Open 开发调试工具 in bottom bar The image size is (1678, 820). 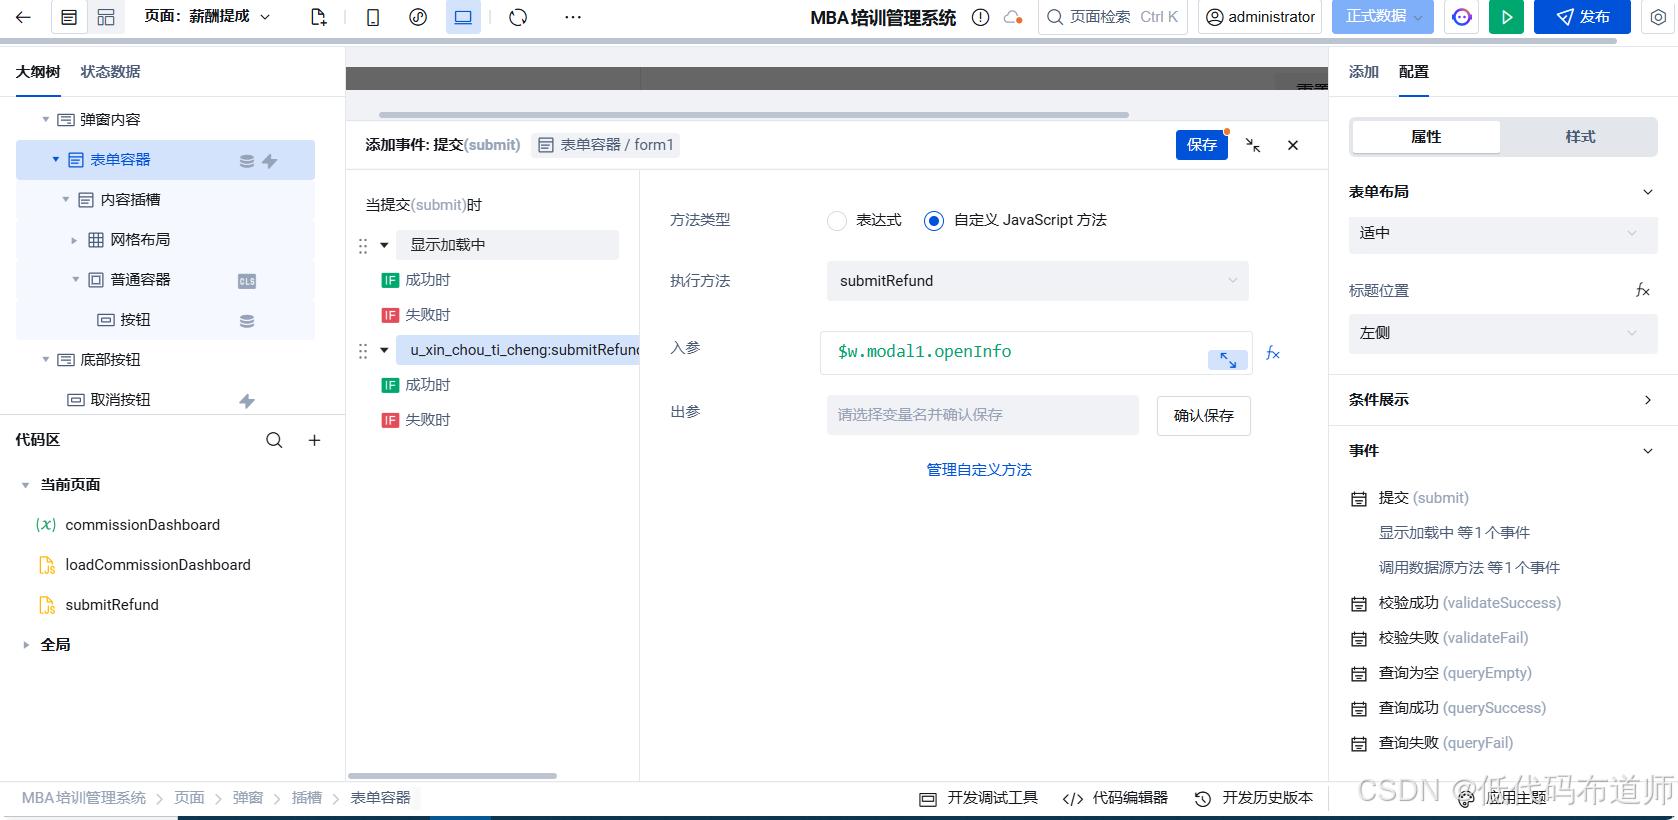coord(979,798)
